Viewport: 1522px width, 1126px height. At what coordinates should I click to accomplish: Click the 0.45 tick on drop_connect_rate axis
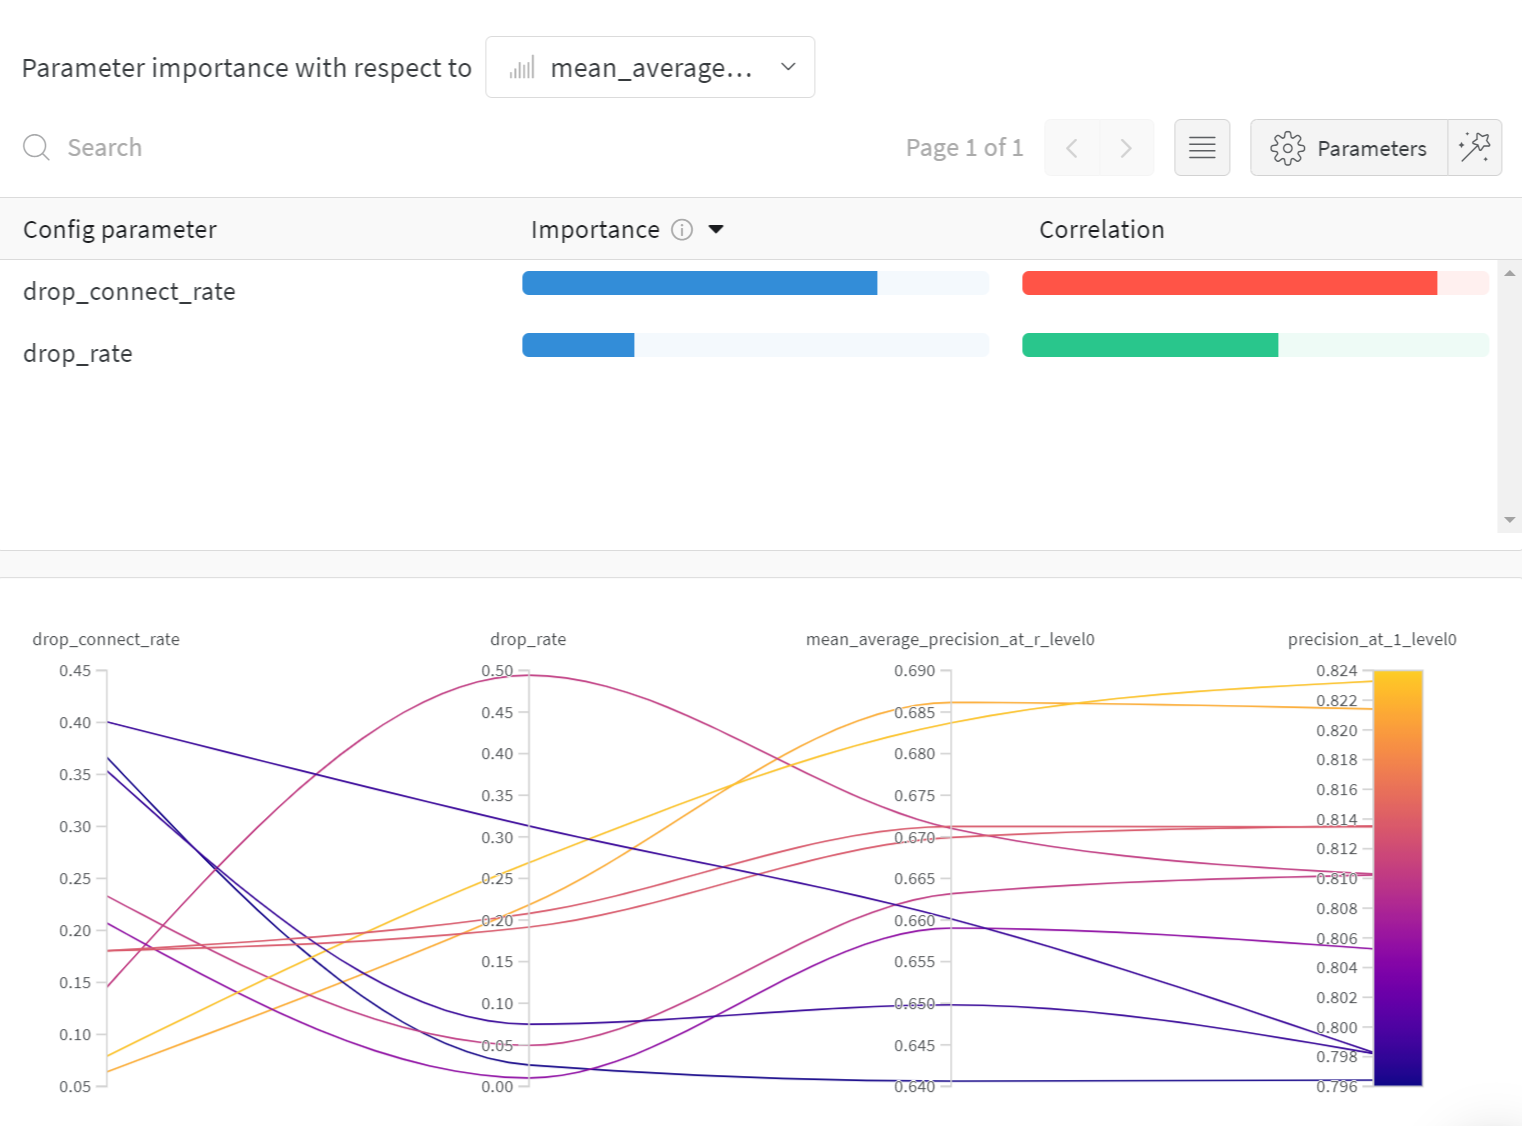point(75,671)
